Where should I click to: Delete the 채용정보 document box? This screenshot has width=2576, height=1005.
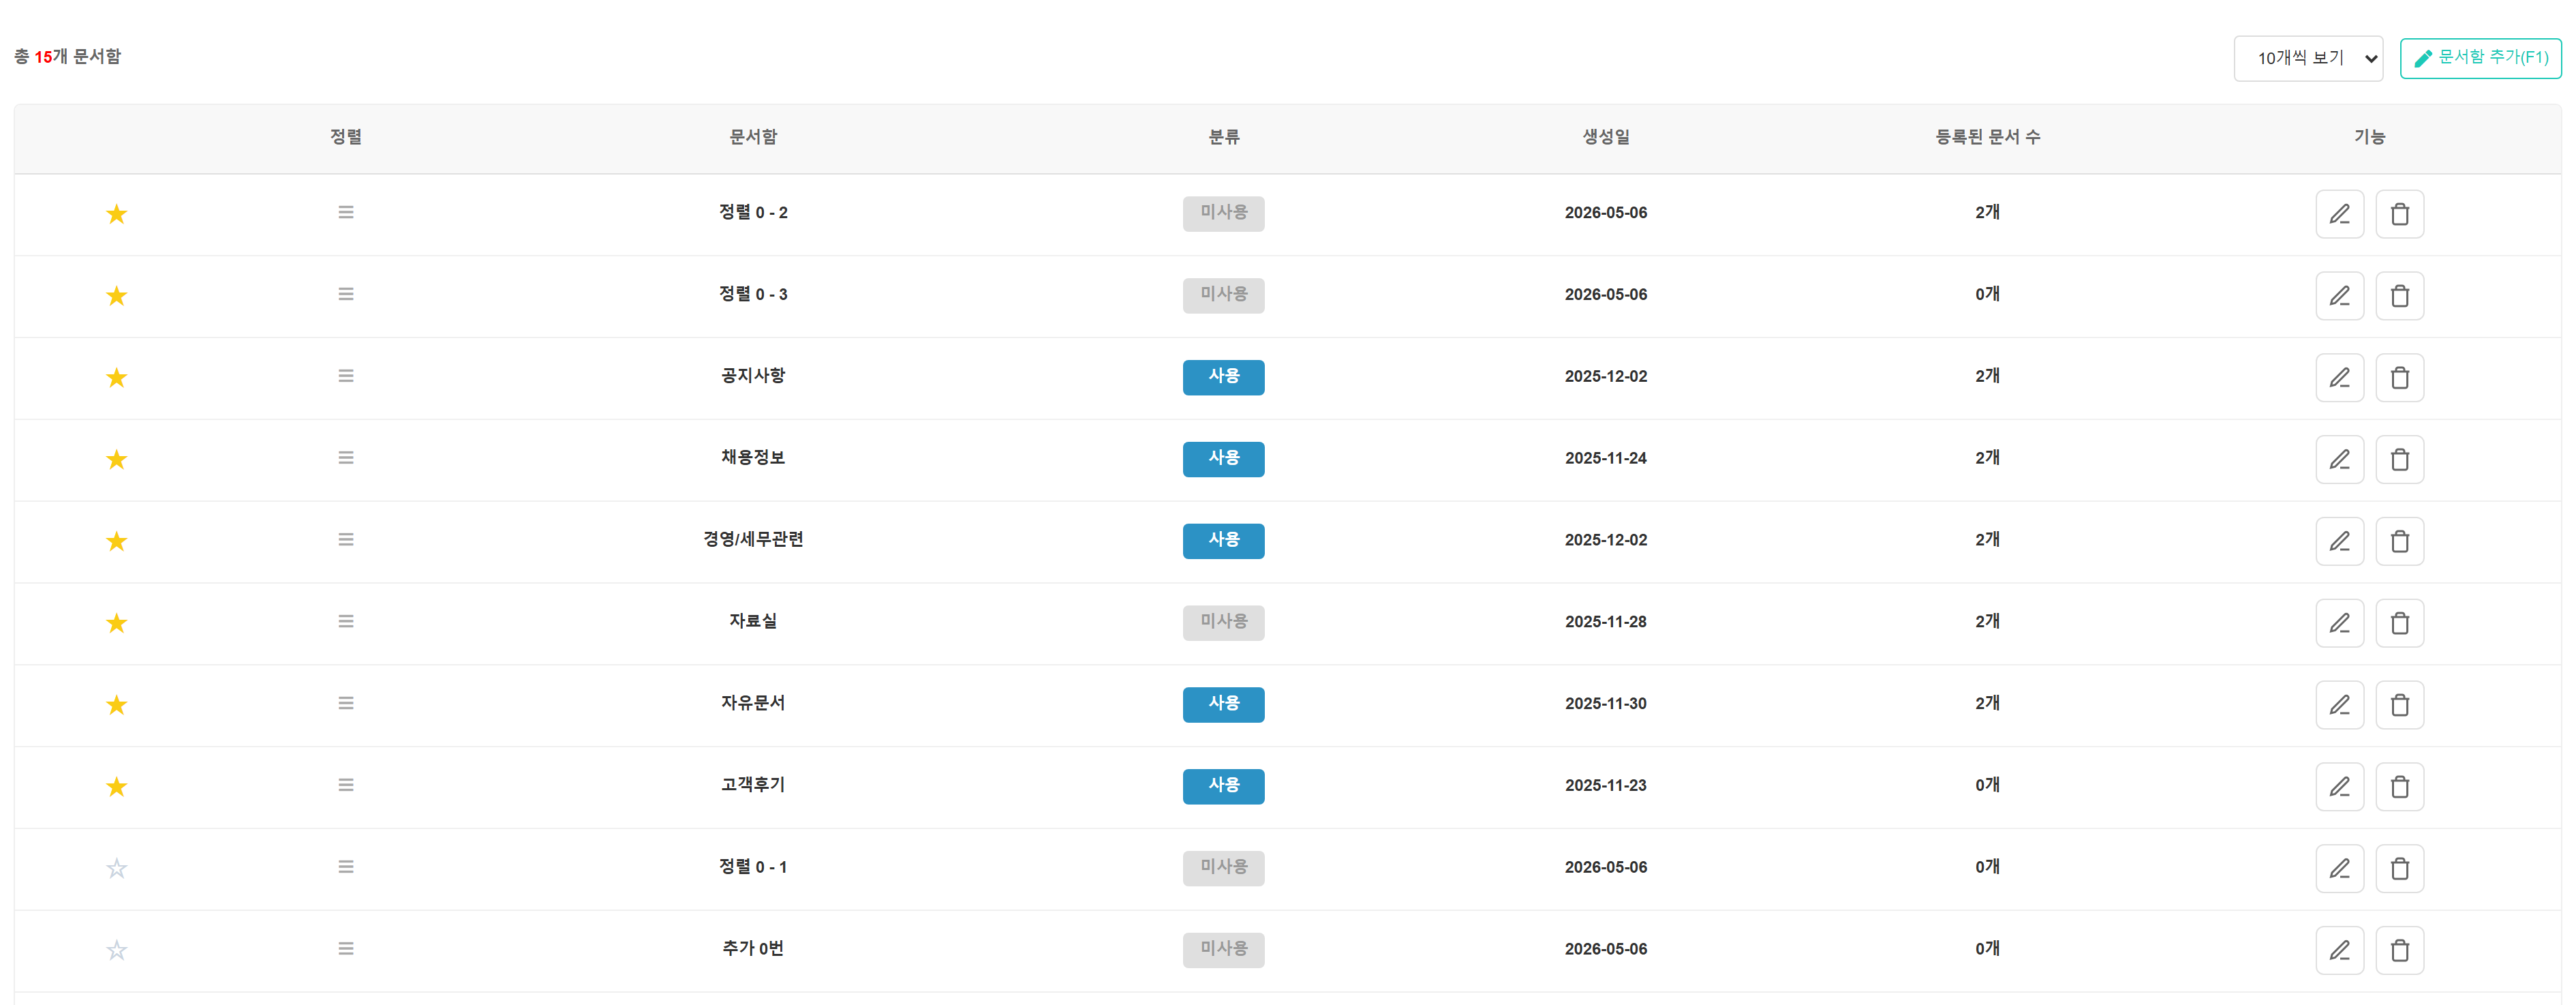click(2399, 460)
